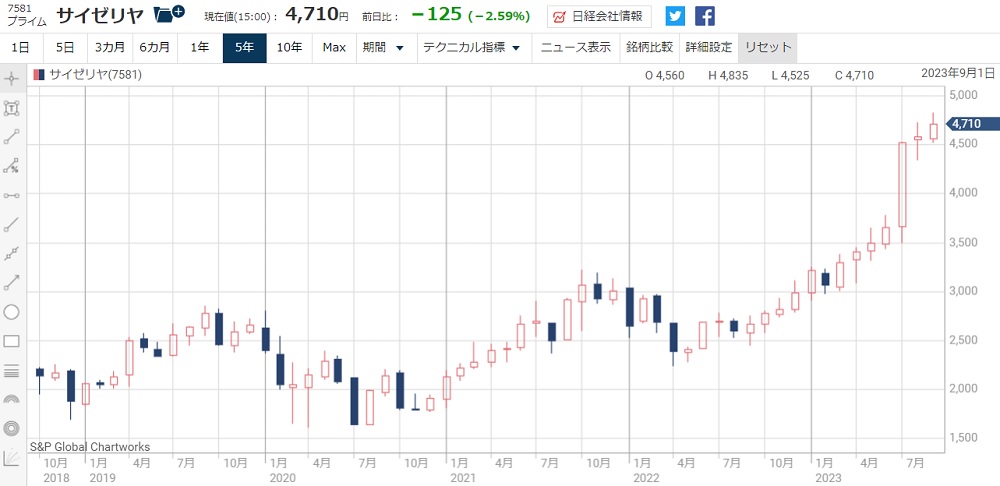Click the H 4,835 high value
Image resolution: width=1000 pixels, height=486 pixels.
pos(728,75)
